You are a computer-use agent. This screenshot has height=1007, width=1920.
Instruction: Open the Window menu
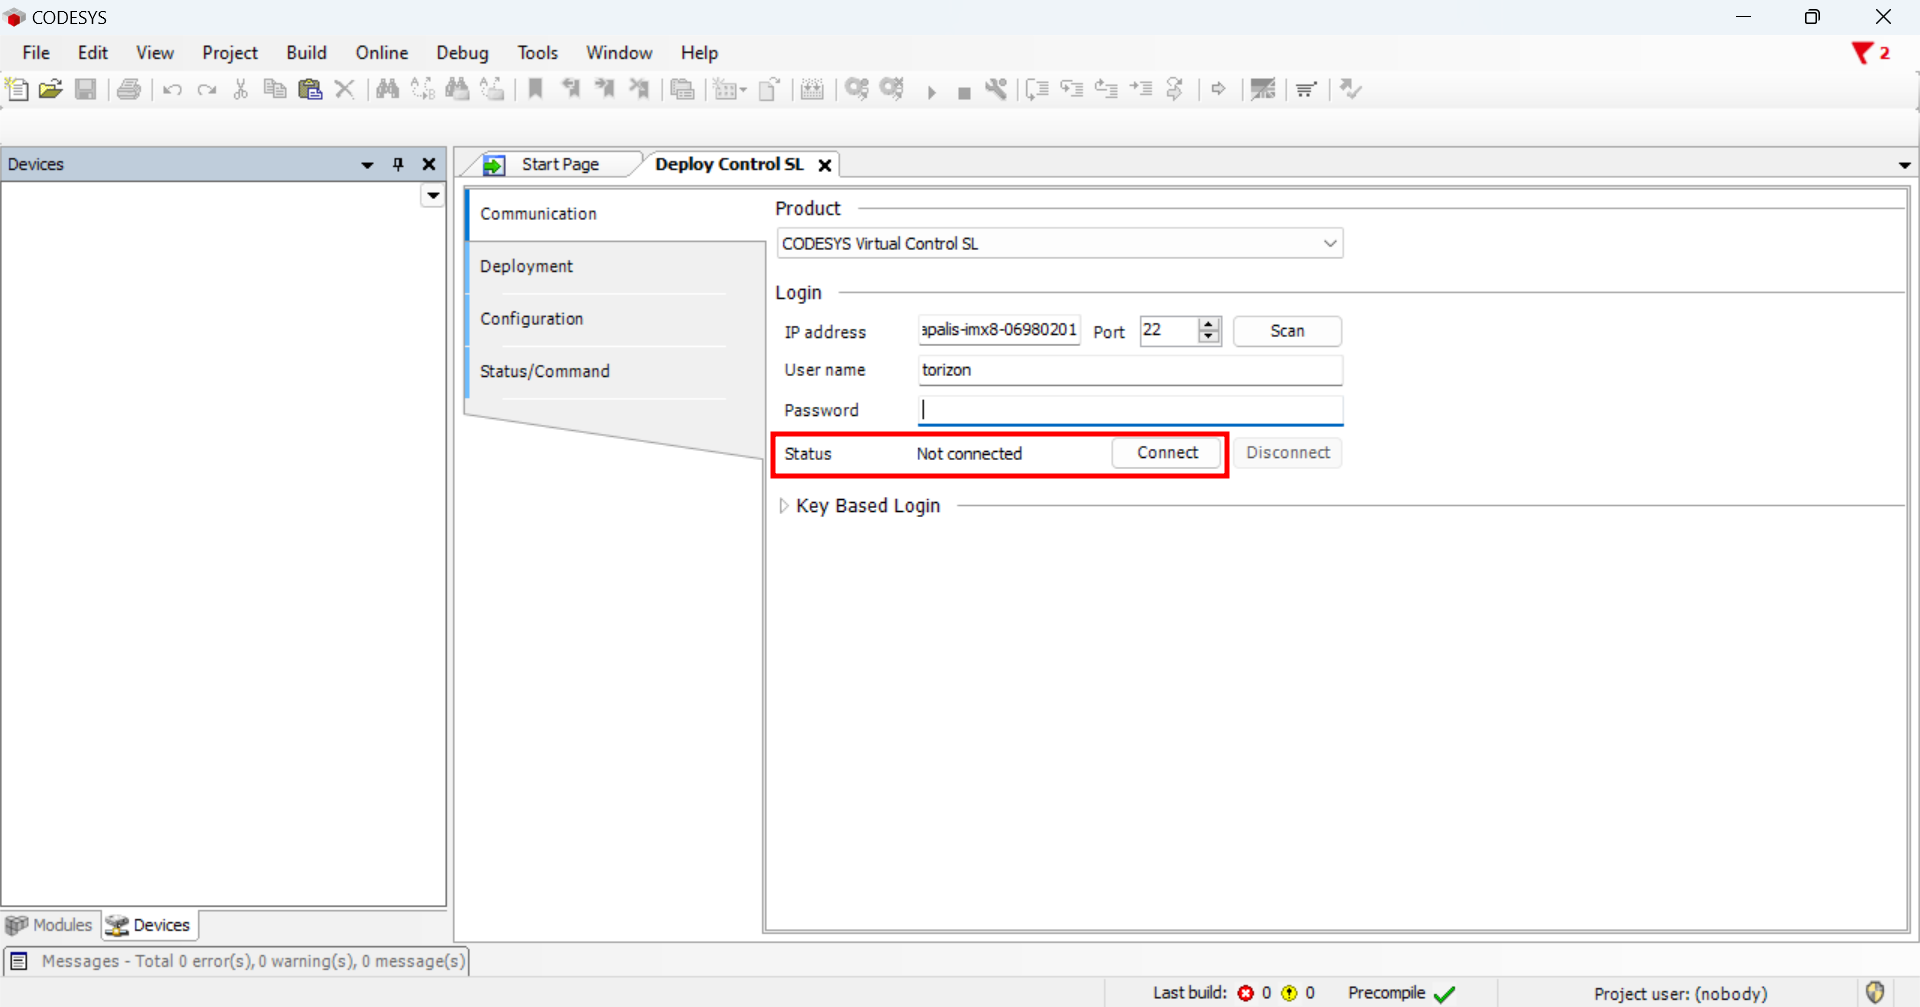click(619, 53)
